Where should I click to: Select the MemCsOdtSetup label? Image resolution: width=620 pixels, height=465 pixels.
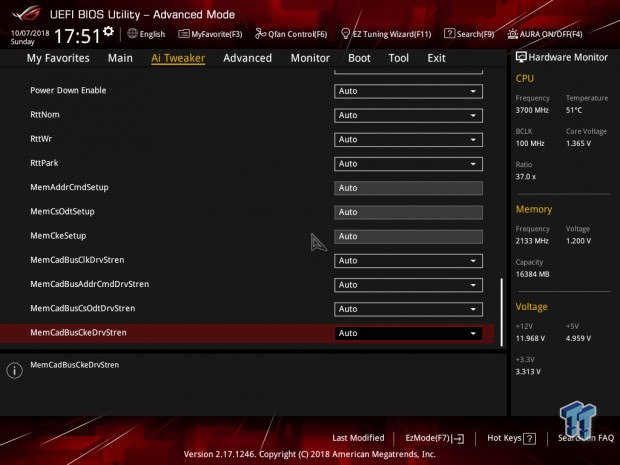62,211
